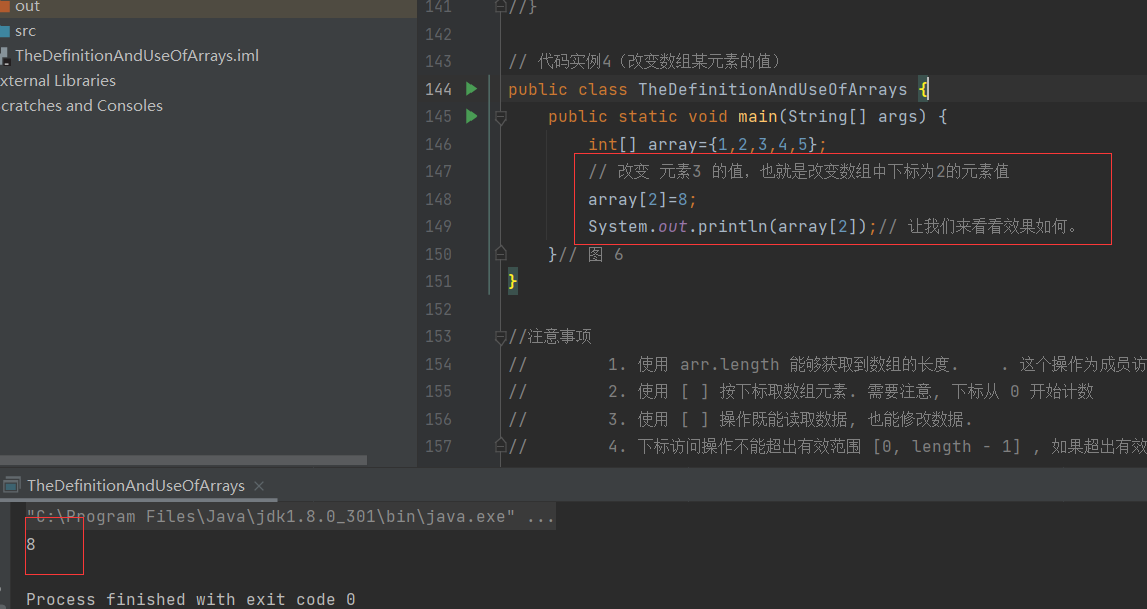
Task: Click line number 144 in gutter
Action: (438, 89)
